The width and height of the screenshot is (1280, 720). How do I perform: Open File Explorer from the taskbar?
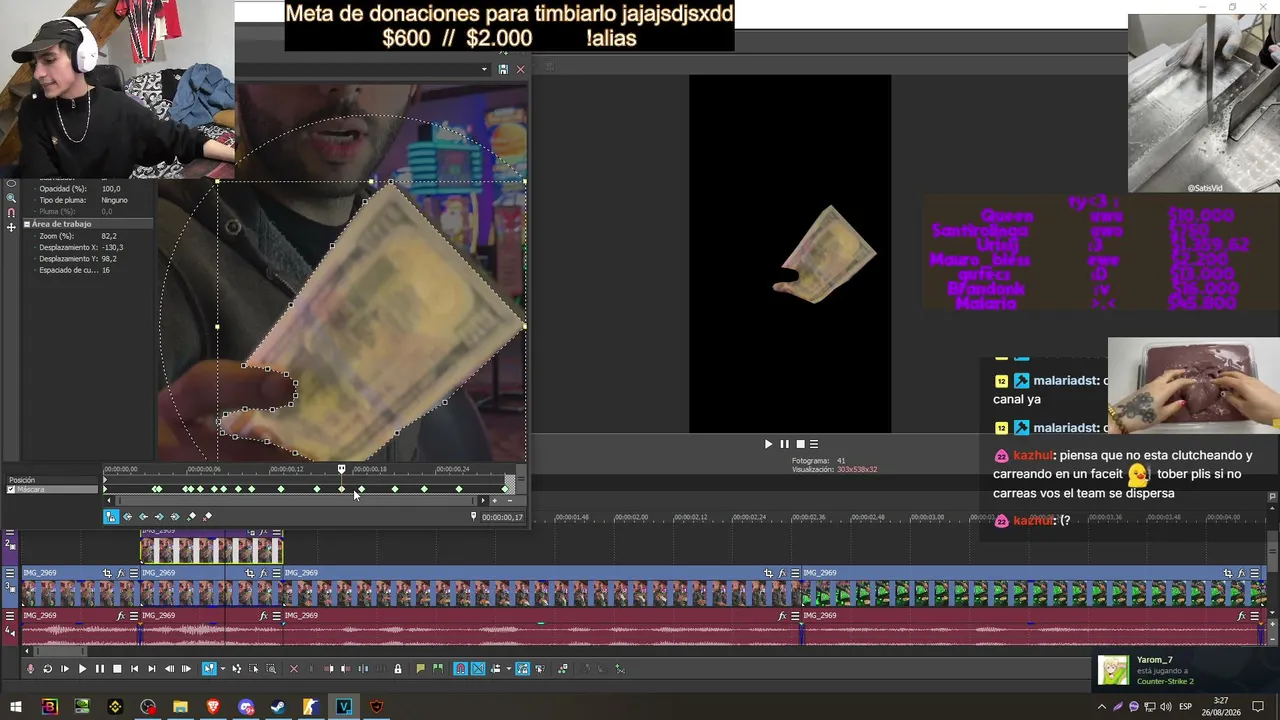180,707
